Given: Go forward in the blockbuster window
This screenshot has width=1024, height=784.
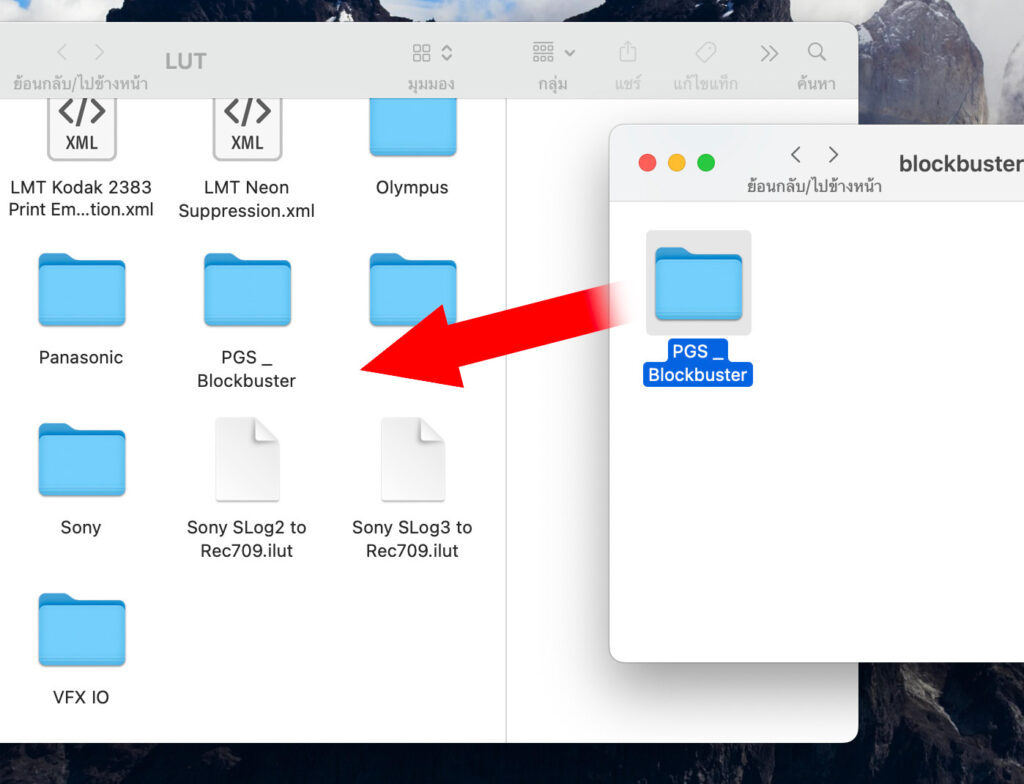Looking at the screenshot, I should pyautogui.click(x=833, y=154).
